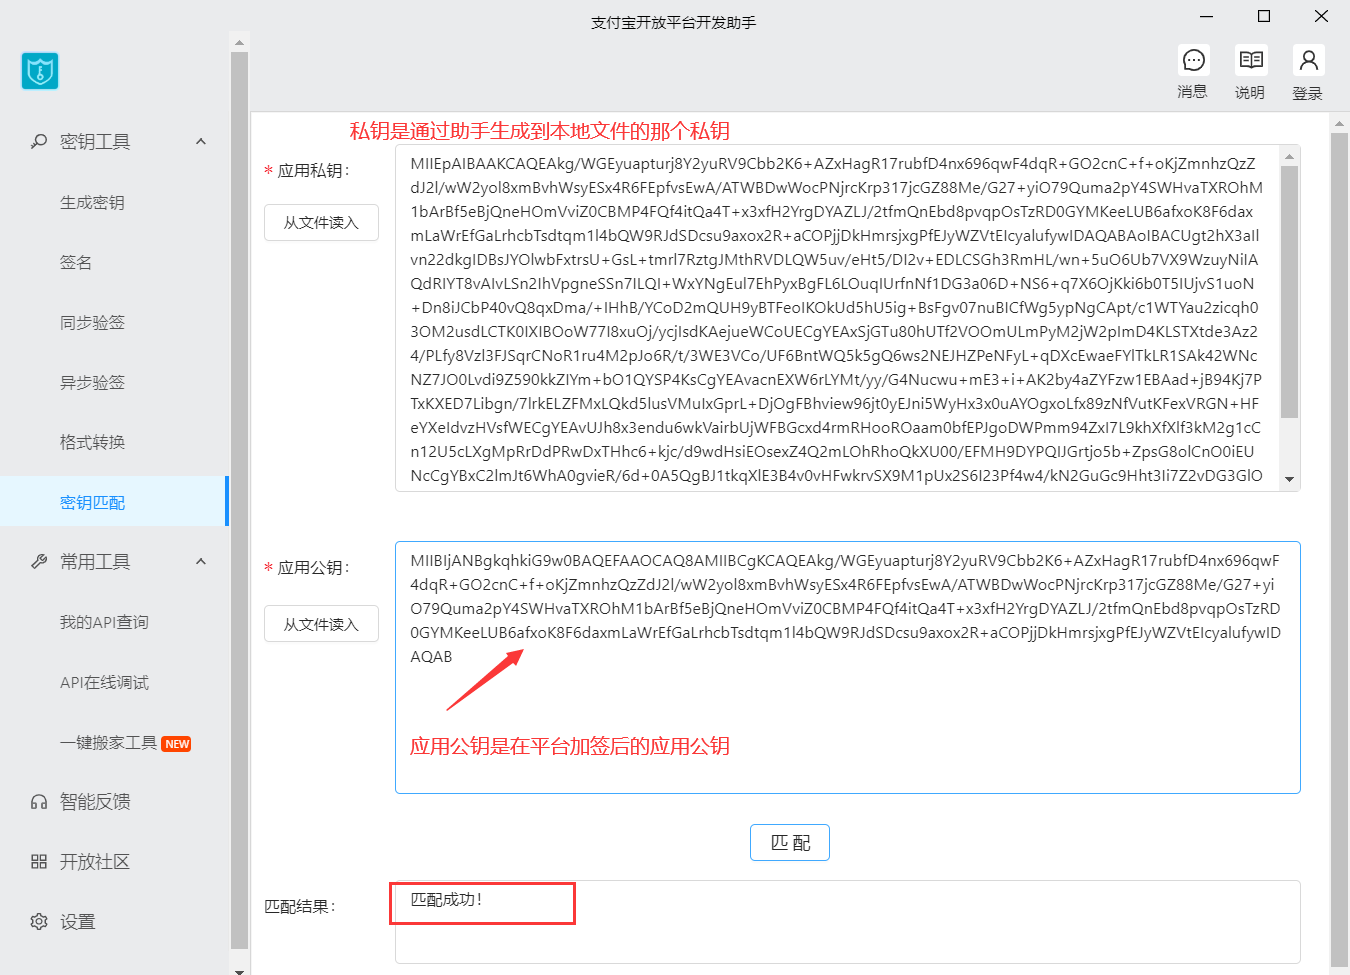Click private key box scroll-up arrow
1350x975 pixels.
point(1289,156)
